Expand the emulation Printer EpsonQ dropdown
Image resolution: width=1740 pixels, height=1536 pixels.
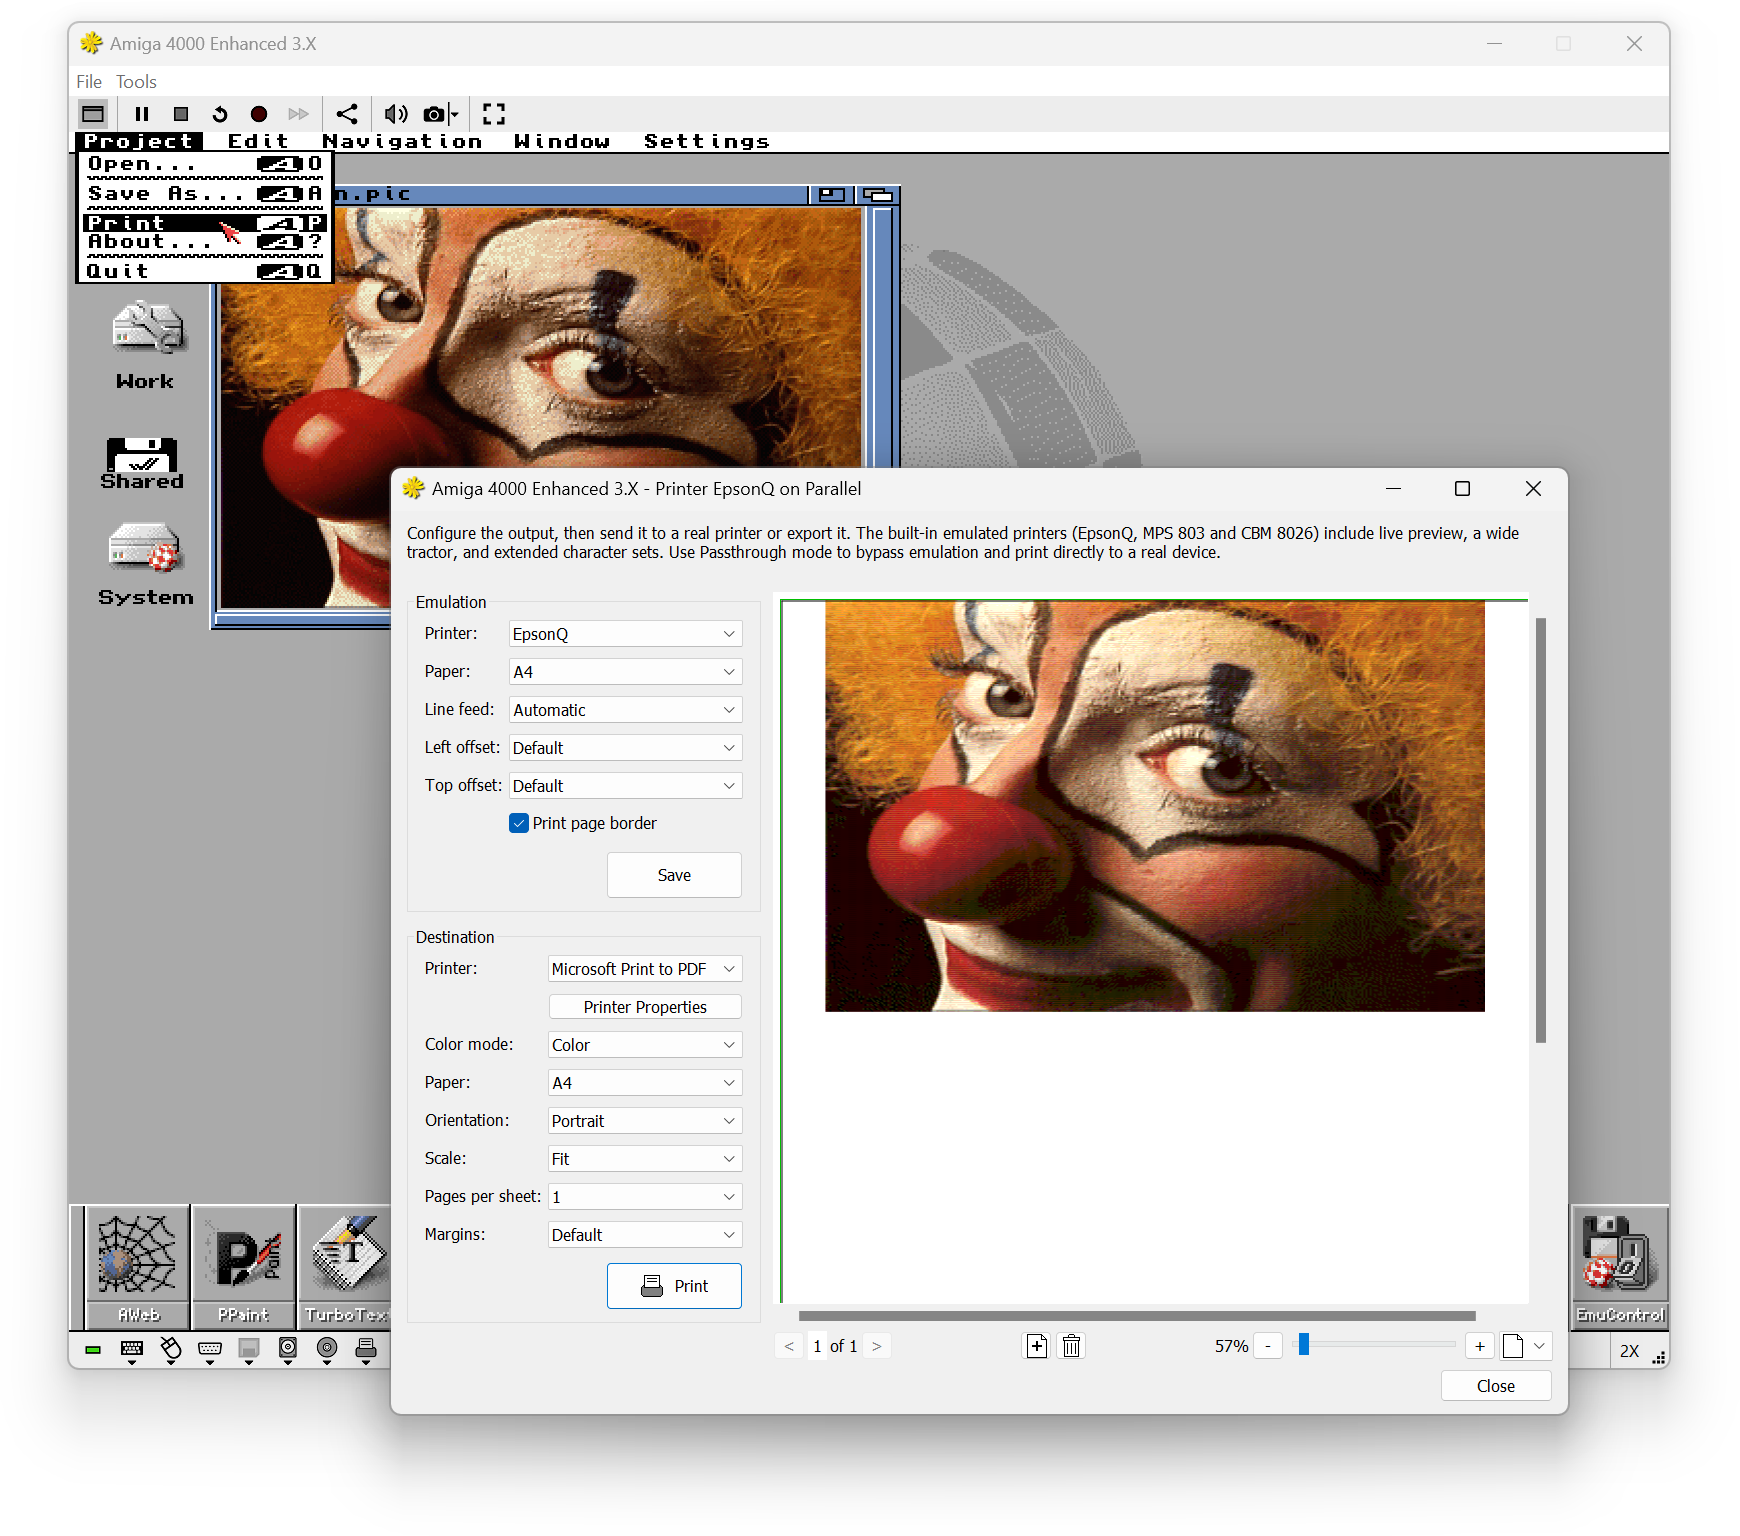coord(626,634)
